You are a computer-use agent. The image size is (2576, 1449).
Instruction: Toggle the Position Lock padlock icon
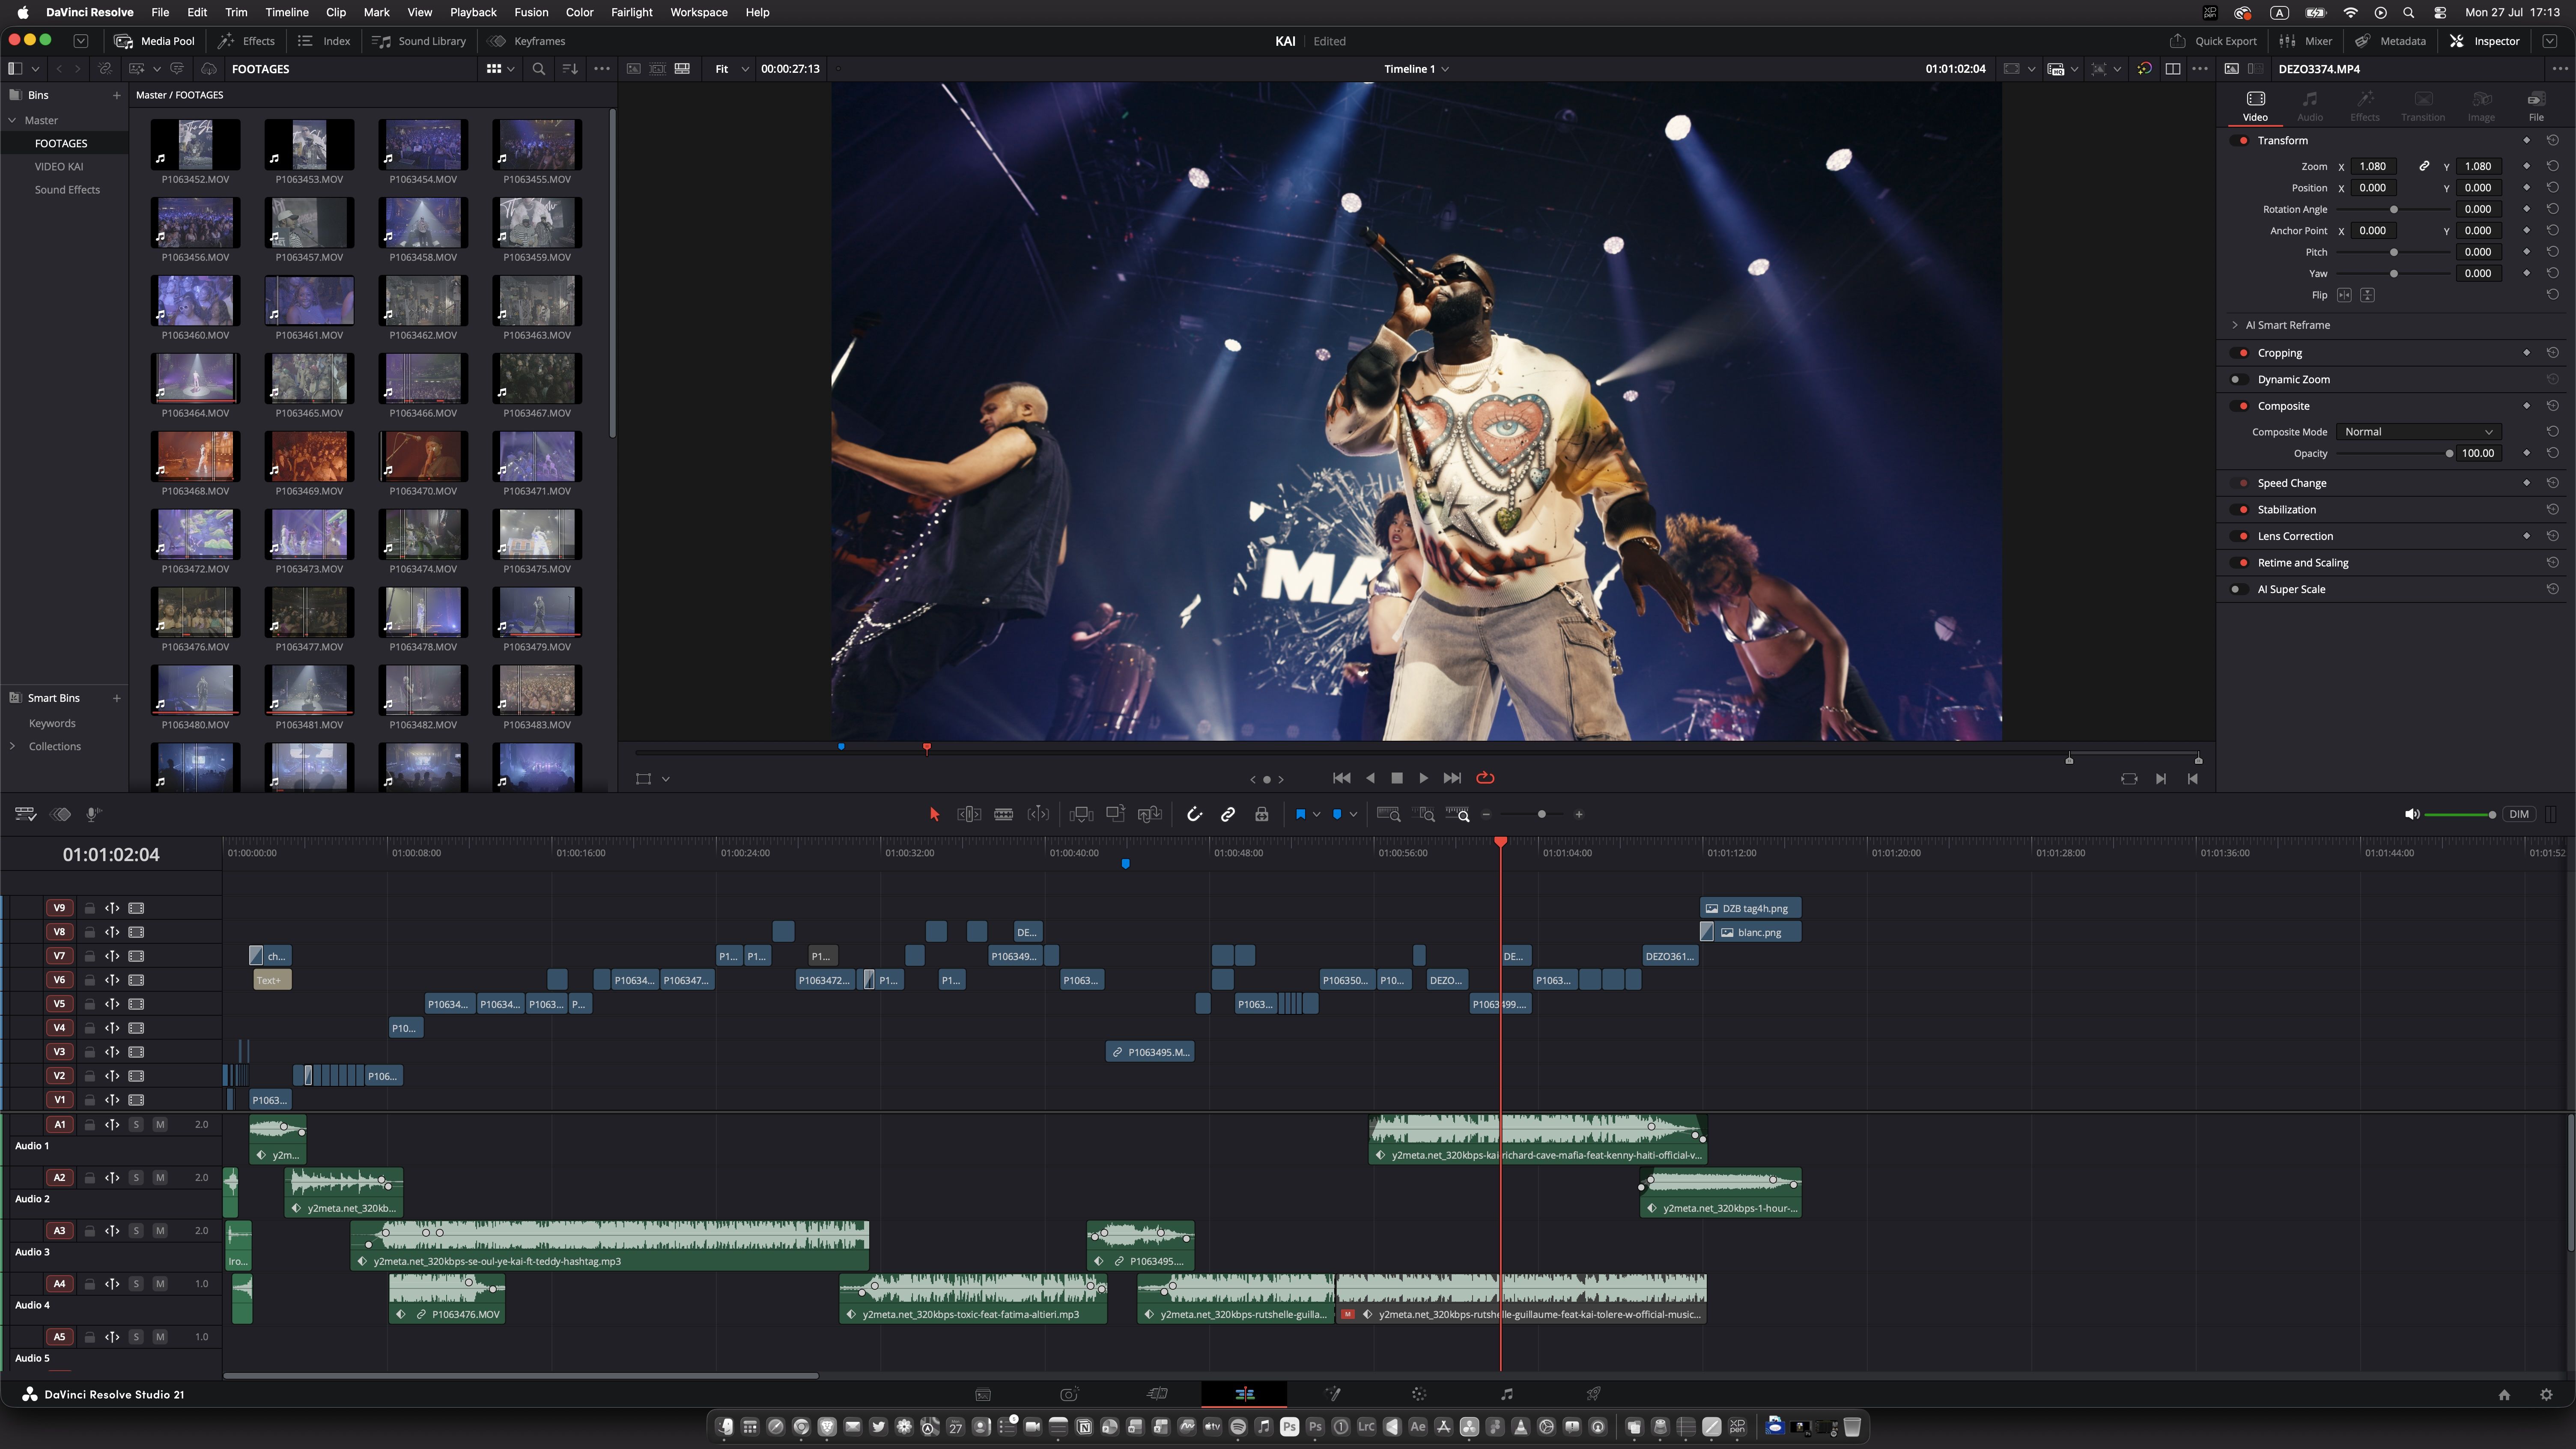(x=1262, y=814)
